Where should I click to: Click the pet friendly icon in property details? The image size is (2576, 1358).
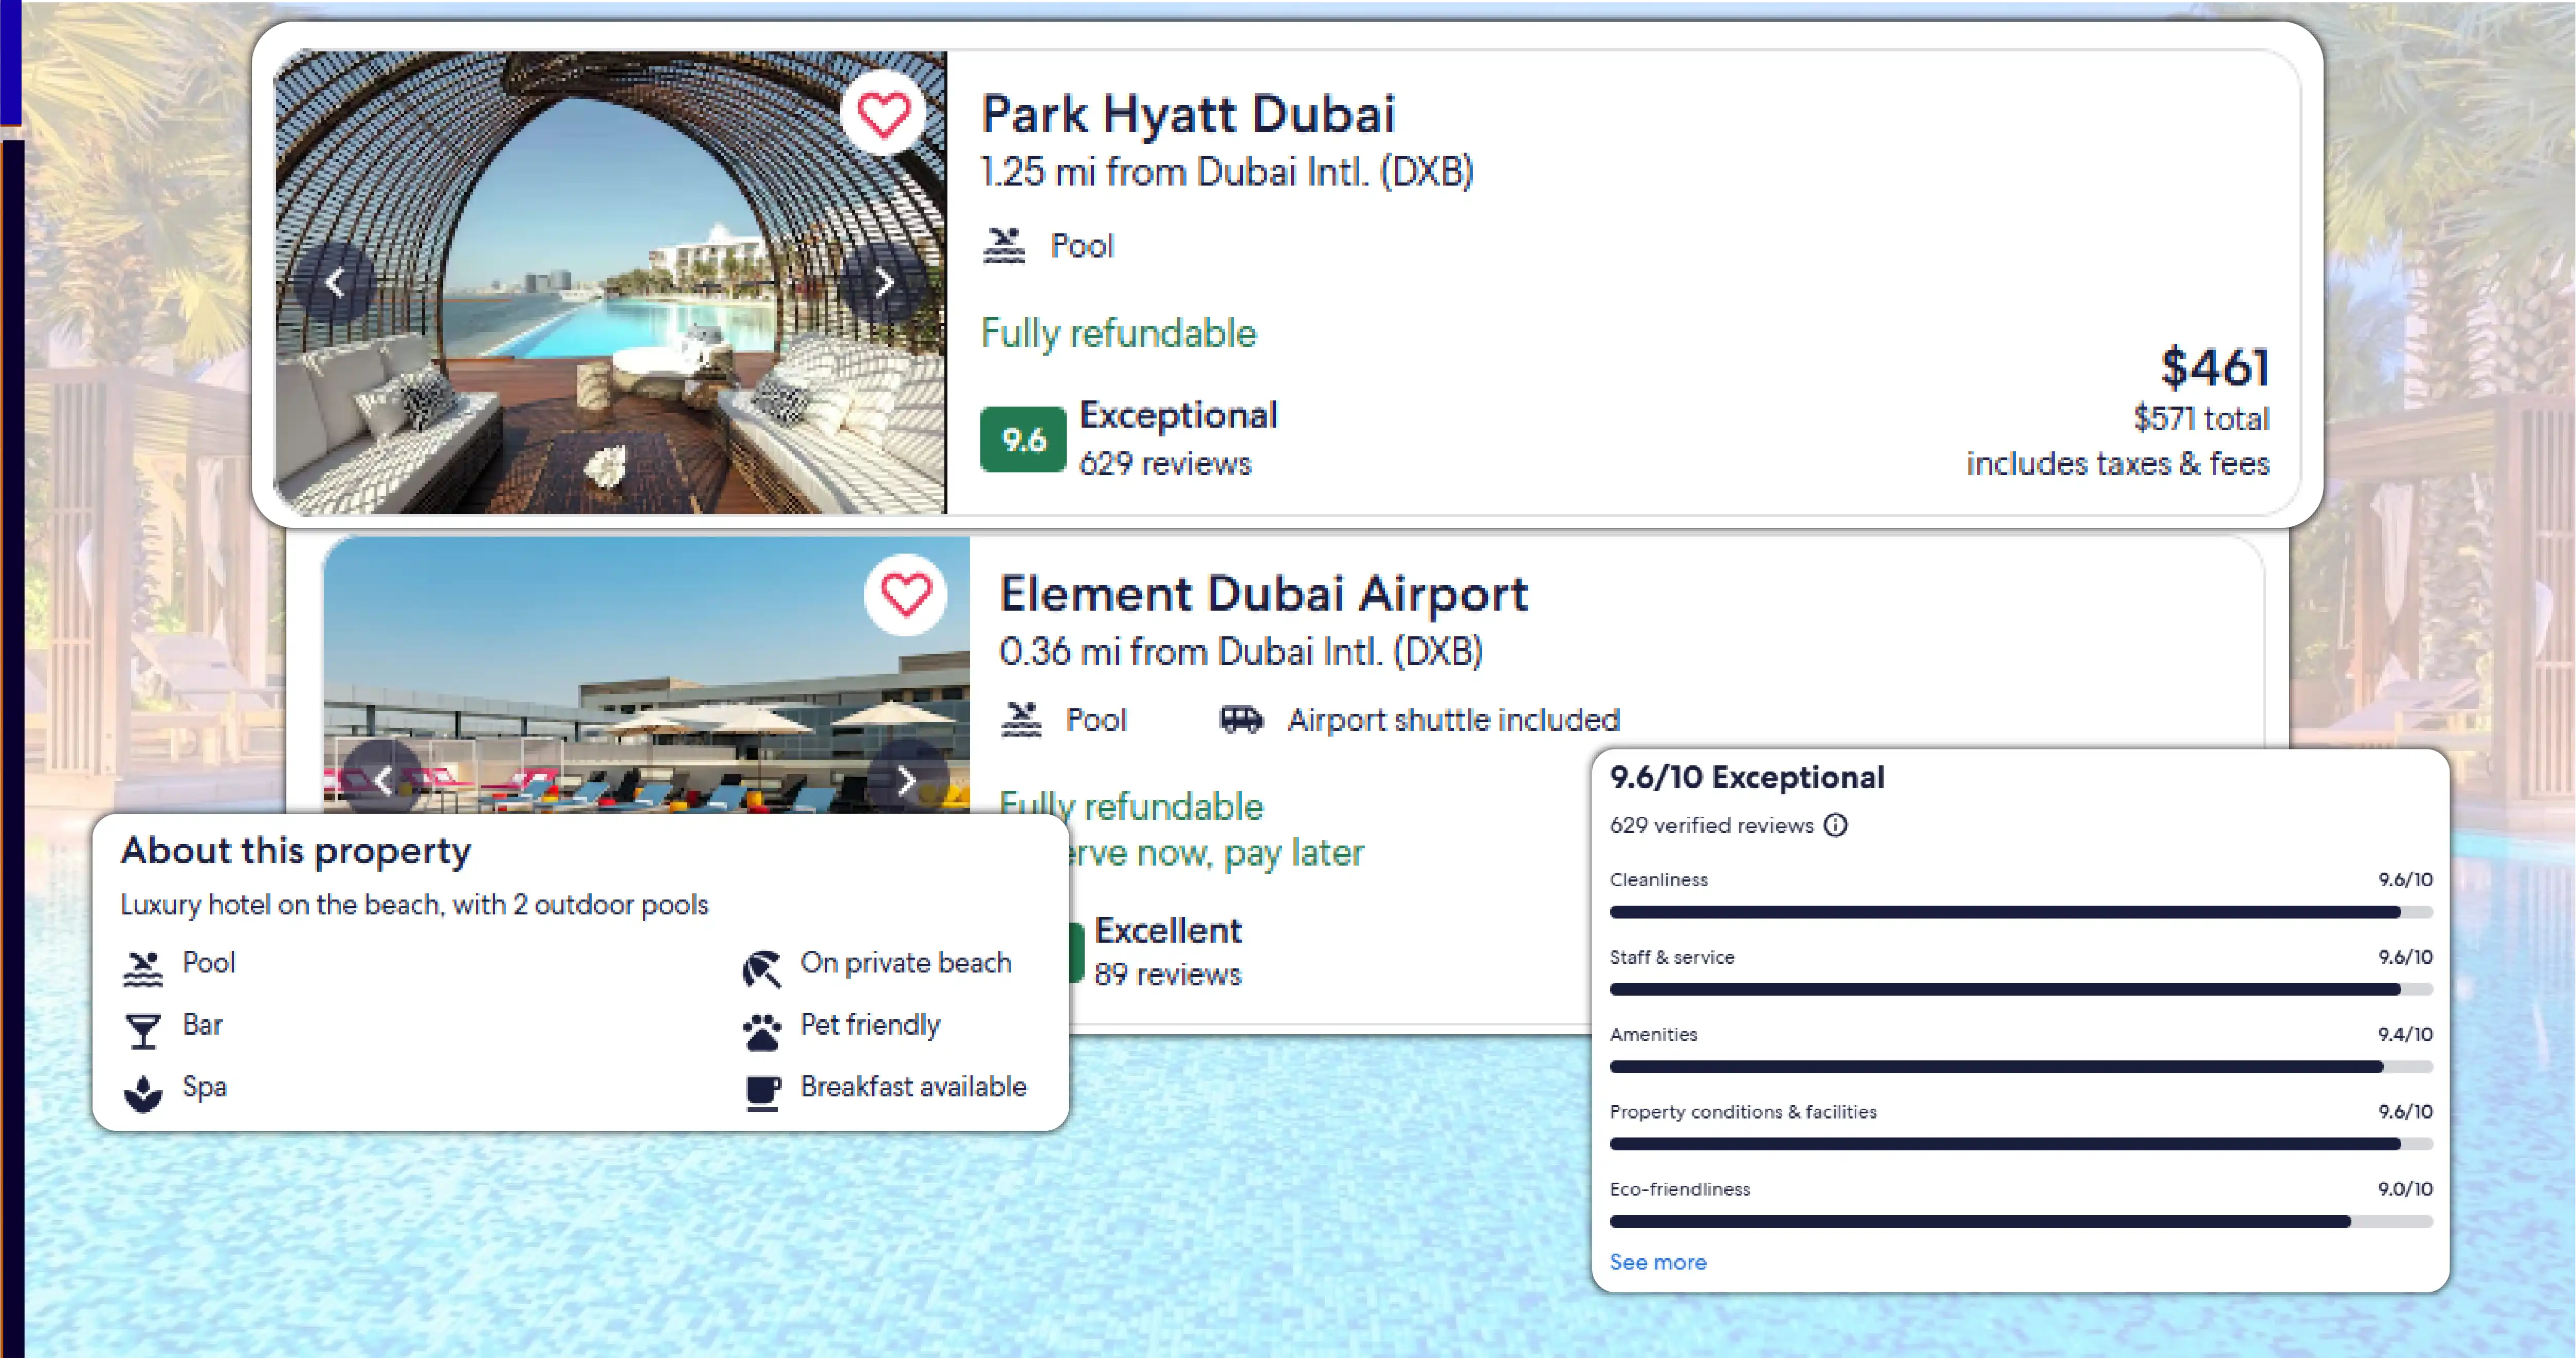(x=761, y=1024)
